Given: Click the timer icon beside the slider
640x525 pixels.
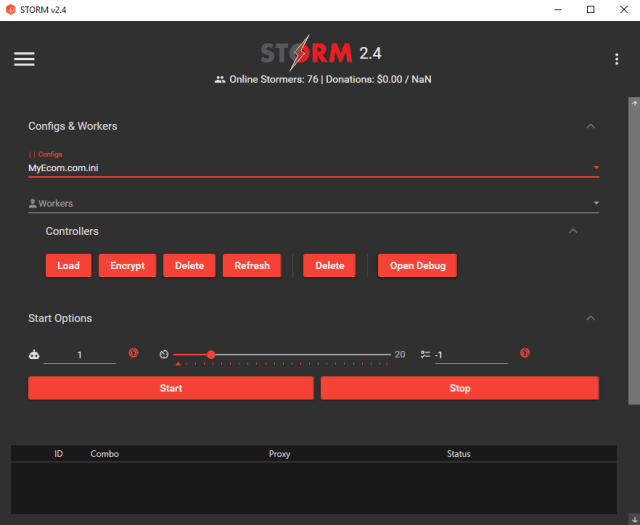Looking at the screenshot, I should point(164,354).
